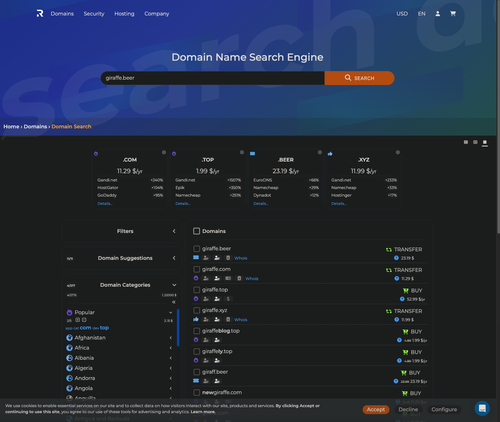Open the Security menu
The image size is (500, 422).
94,14
